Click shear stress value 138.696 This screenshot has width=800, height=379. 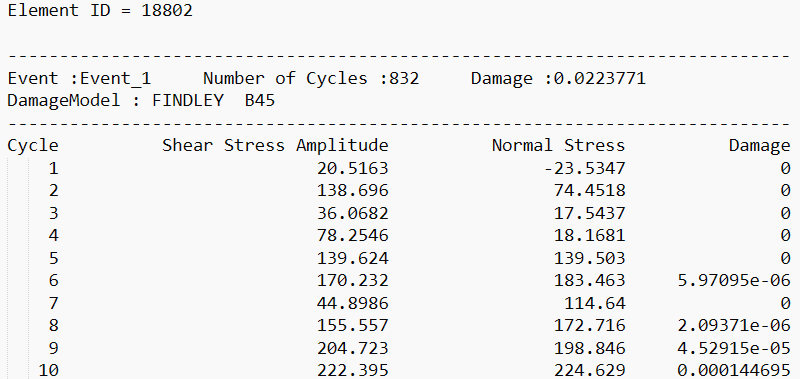pyautogui.click(x=353, y=191)
